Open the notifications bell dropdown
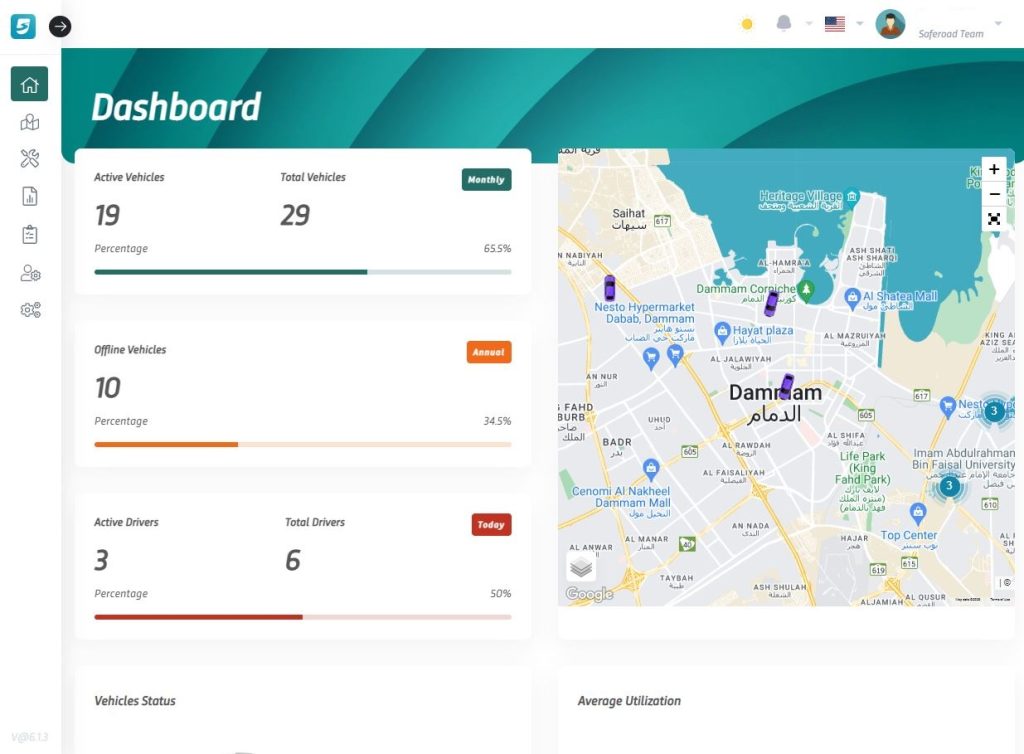The height and width of the screenshot is (754, 1024). pyautogui.click(x=784, y=24)
